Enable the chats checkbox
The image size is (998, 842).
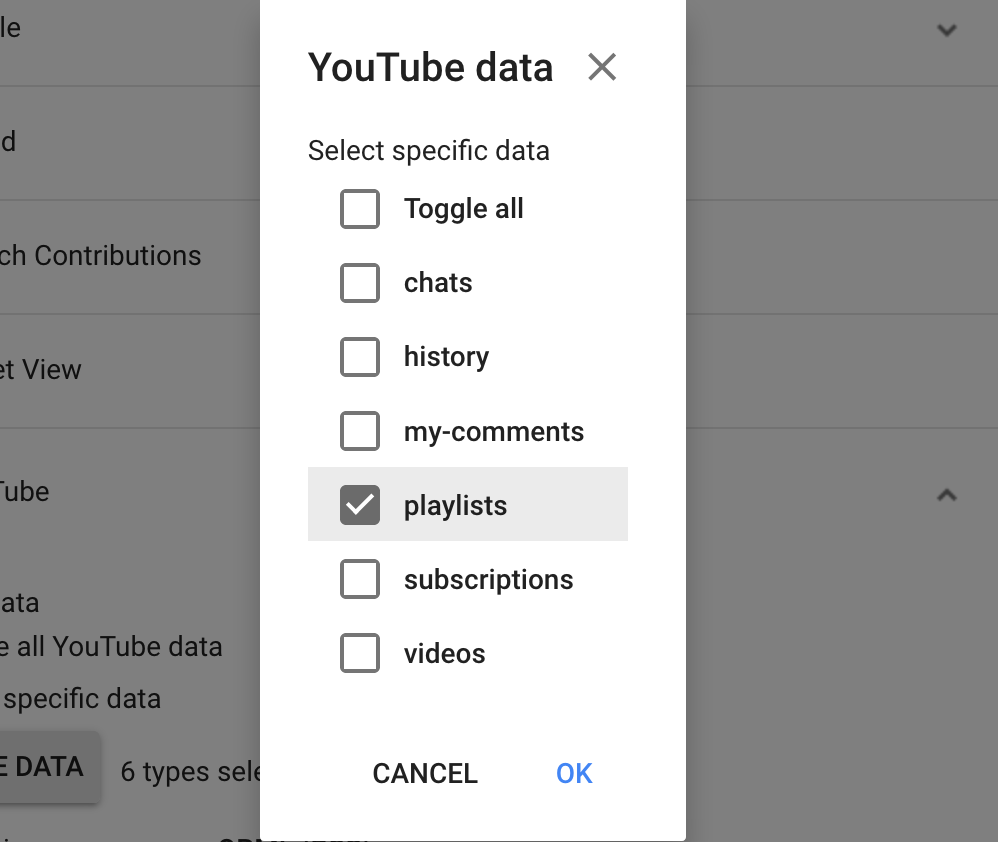pos(360,283)
